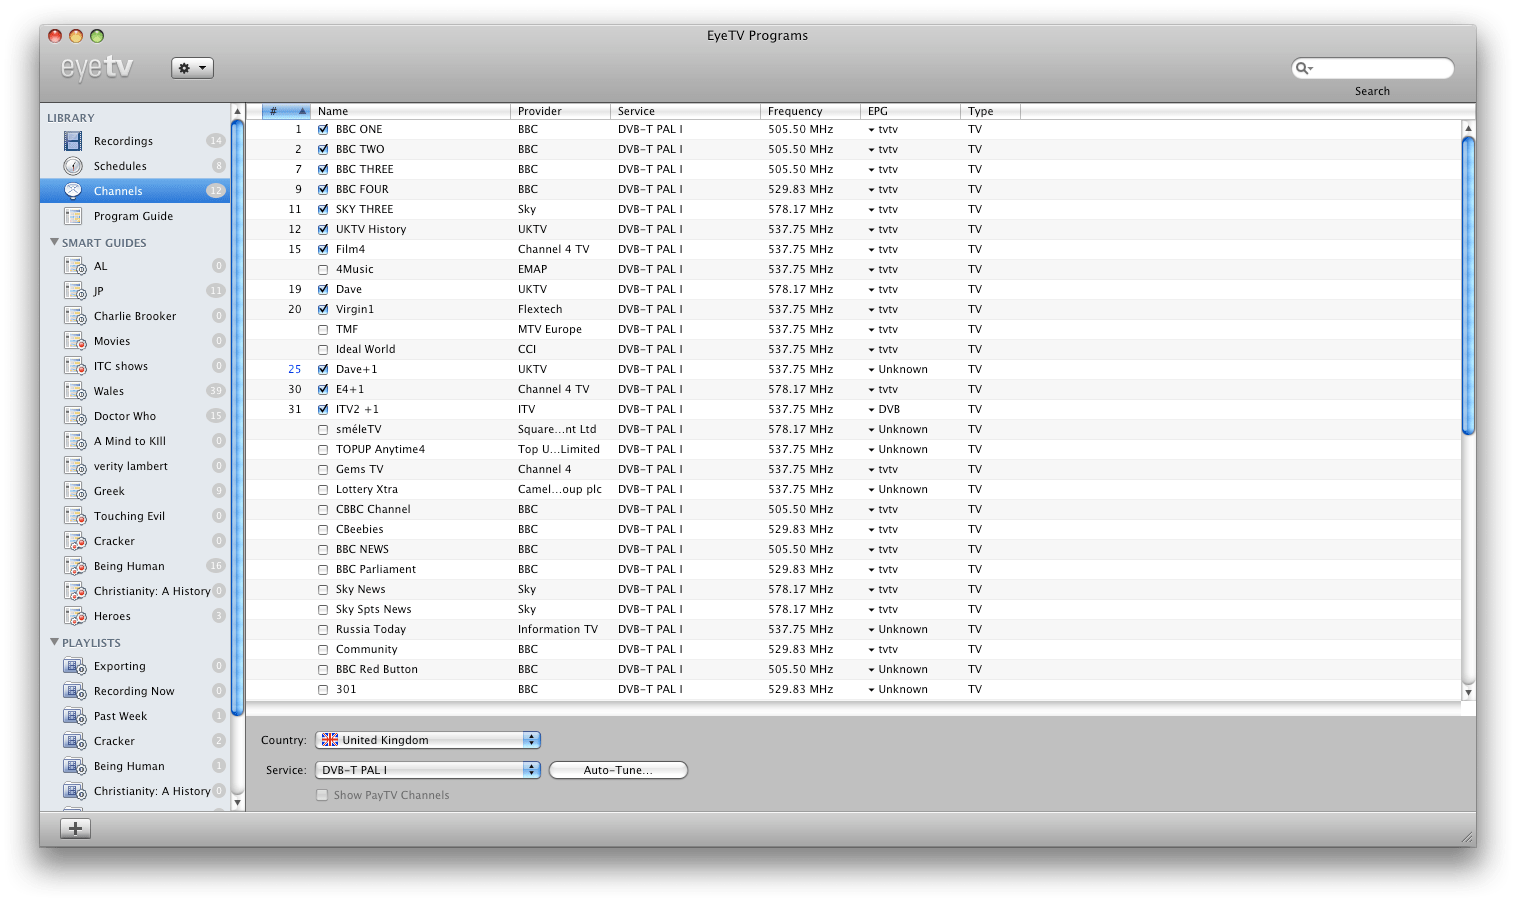Image resolution: width=1516 pixels, height=902 pixels.
Task: Click the channel list scroll up arrow
Action: [1468, 128]
